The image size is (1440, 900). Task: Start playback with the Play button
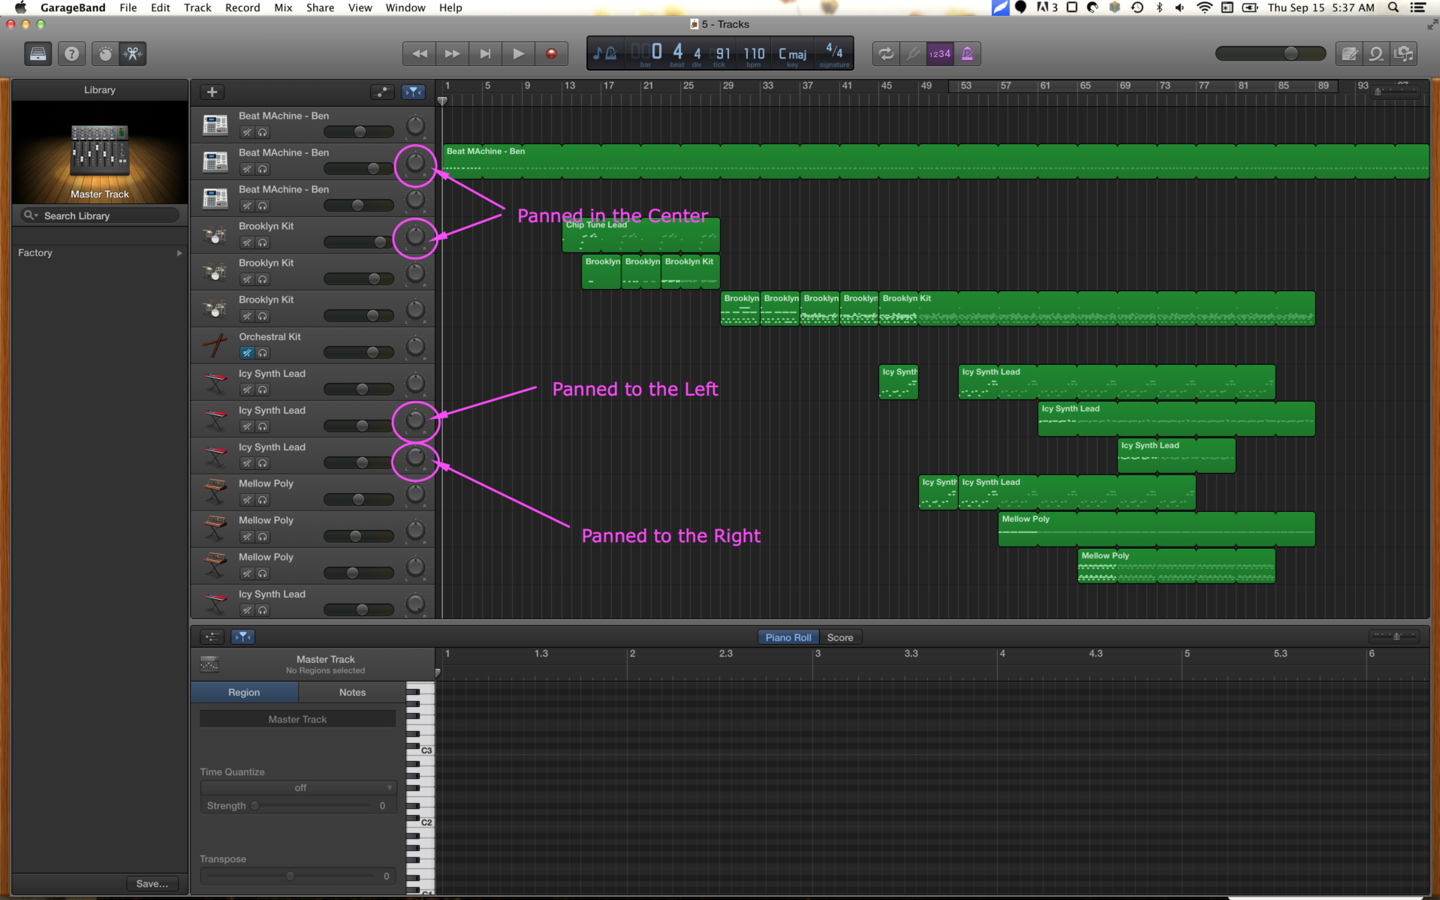point(518,54)
